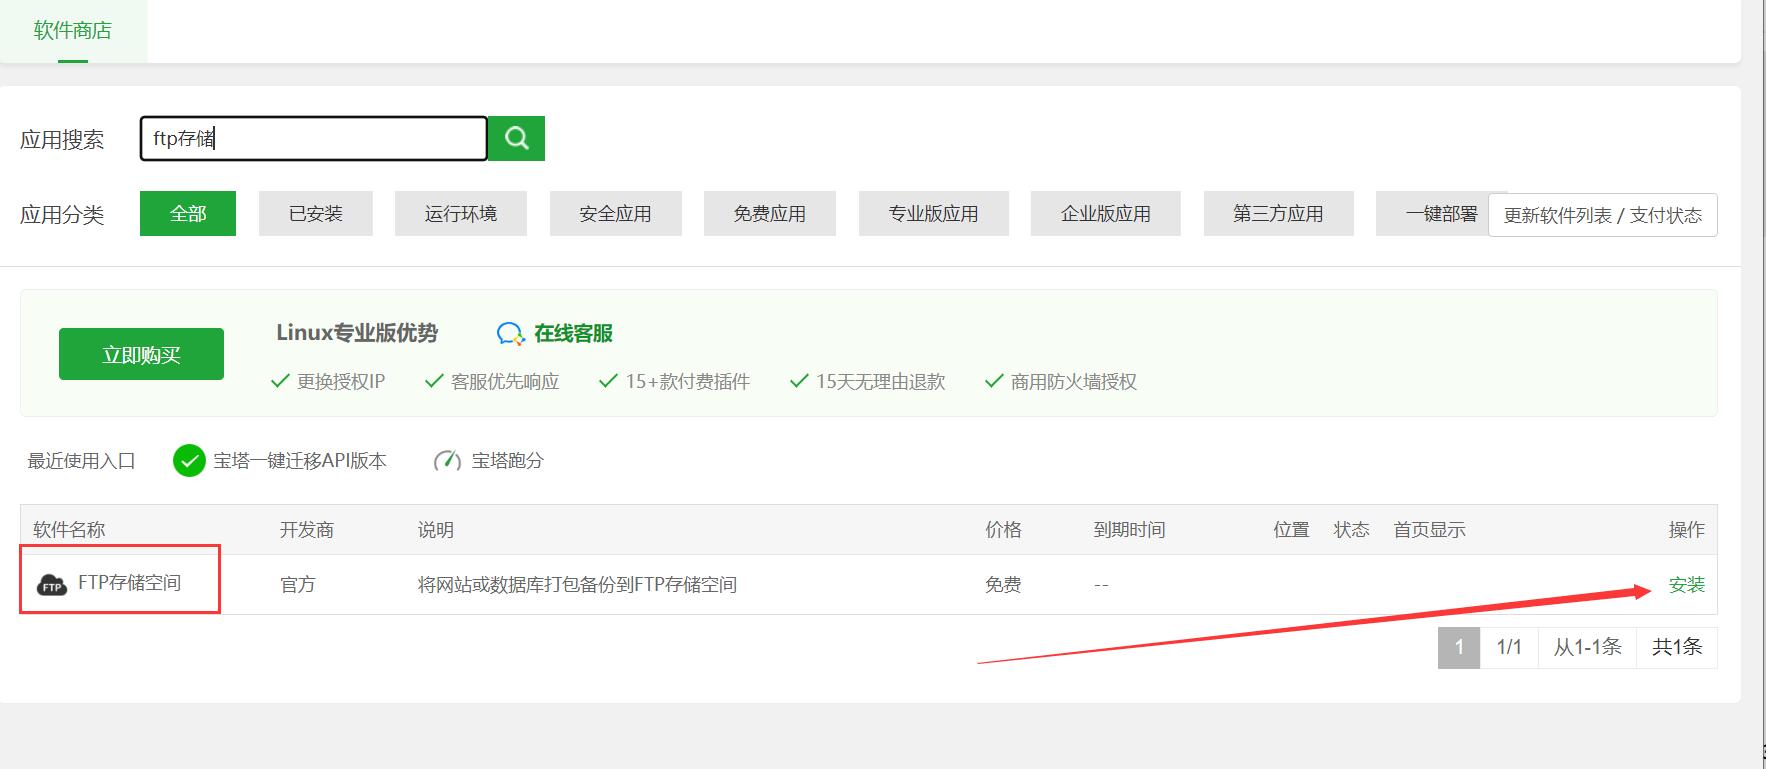Filter by 专业版应用 category
Viewport: 1766px width, 769px height.
pos(934,214)
